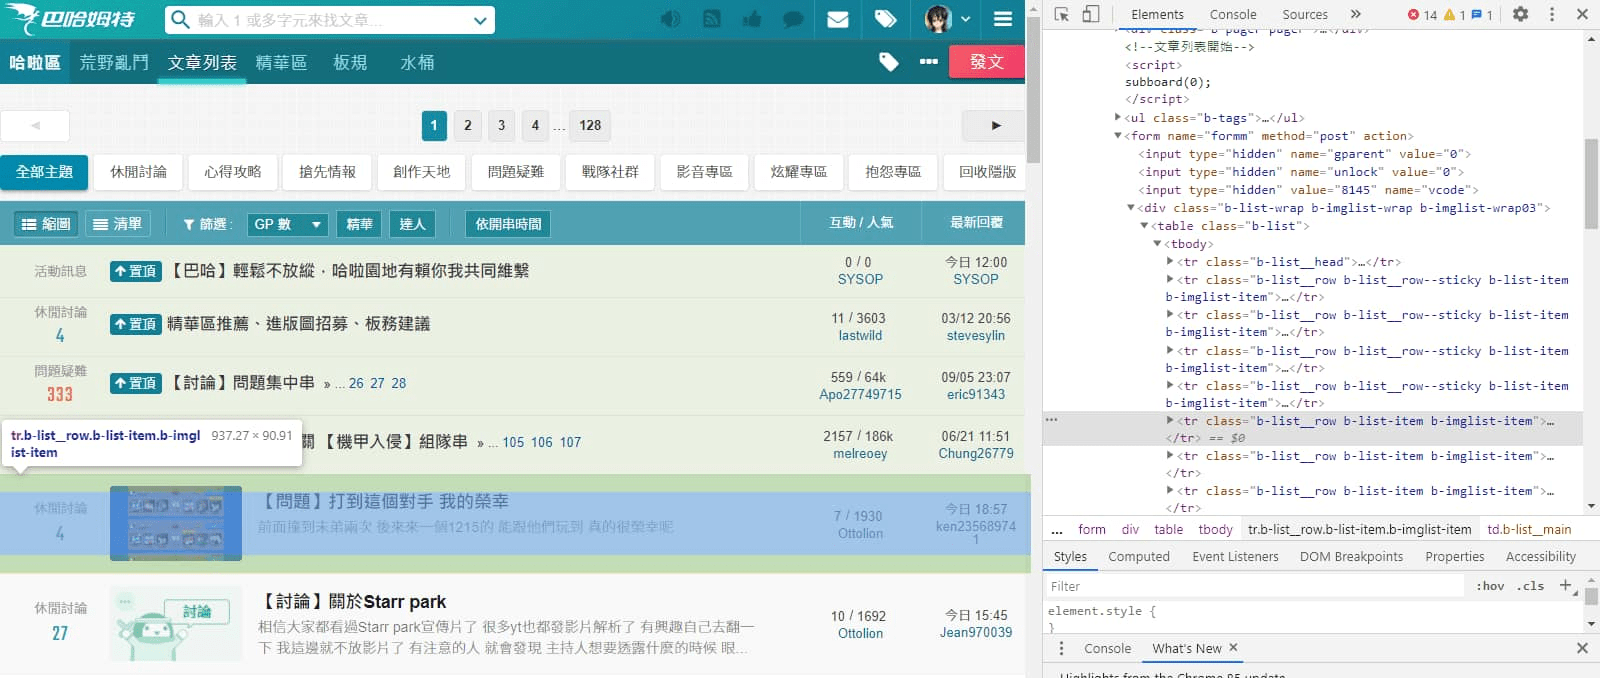Screen dimensions: 1600x678
Task: Click the article search input field
Action: coord(330,20)
